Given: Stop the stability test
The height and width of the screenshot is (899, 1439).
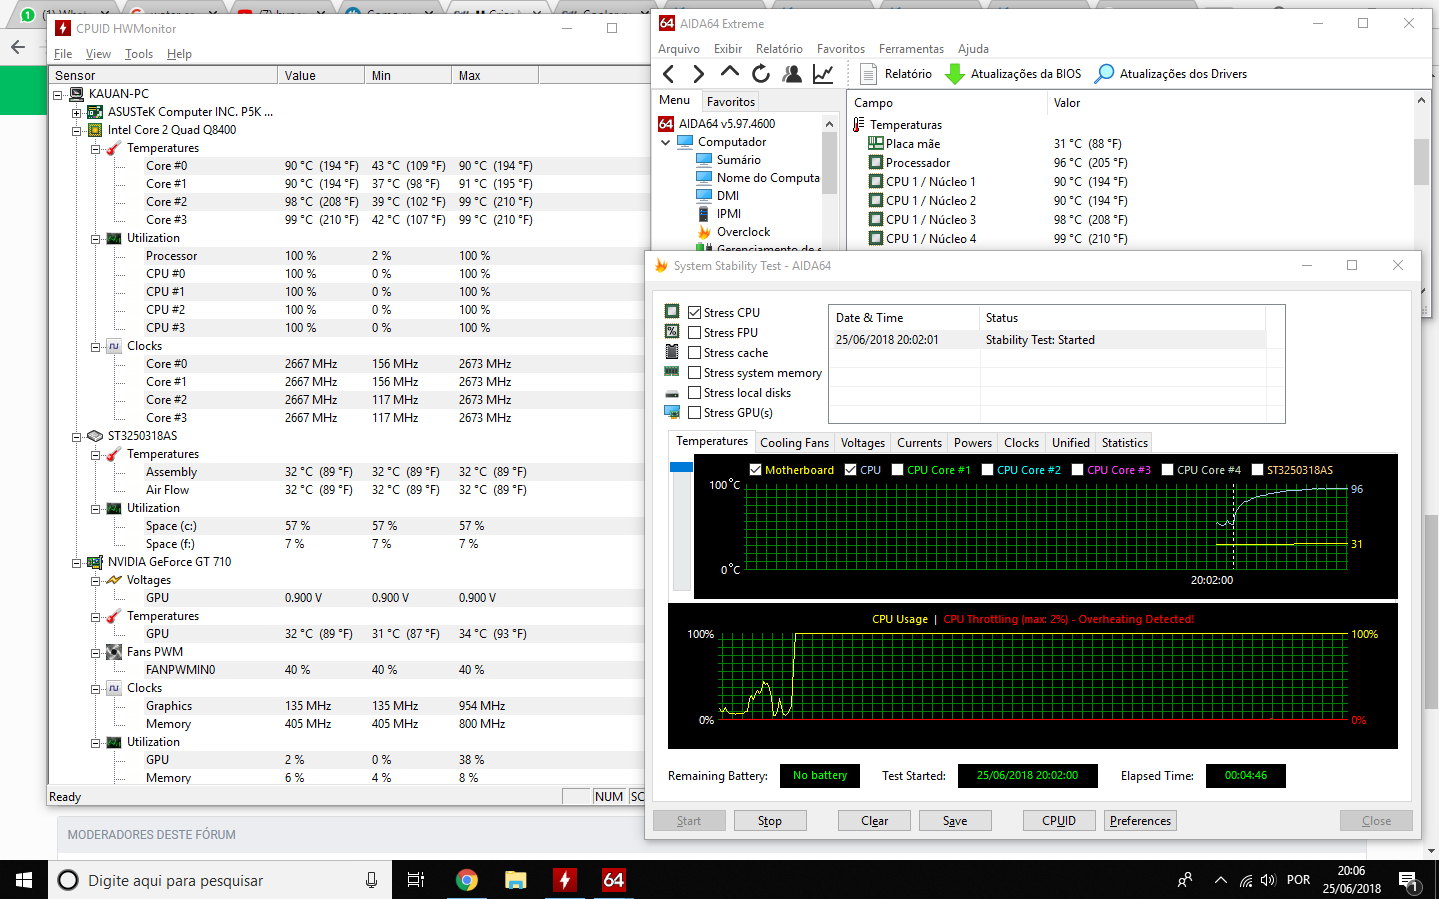Looking at the screenshot, I should pyautogui.click(x=770, y=821).
